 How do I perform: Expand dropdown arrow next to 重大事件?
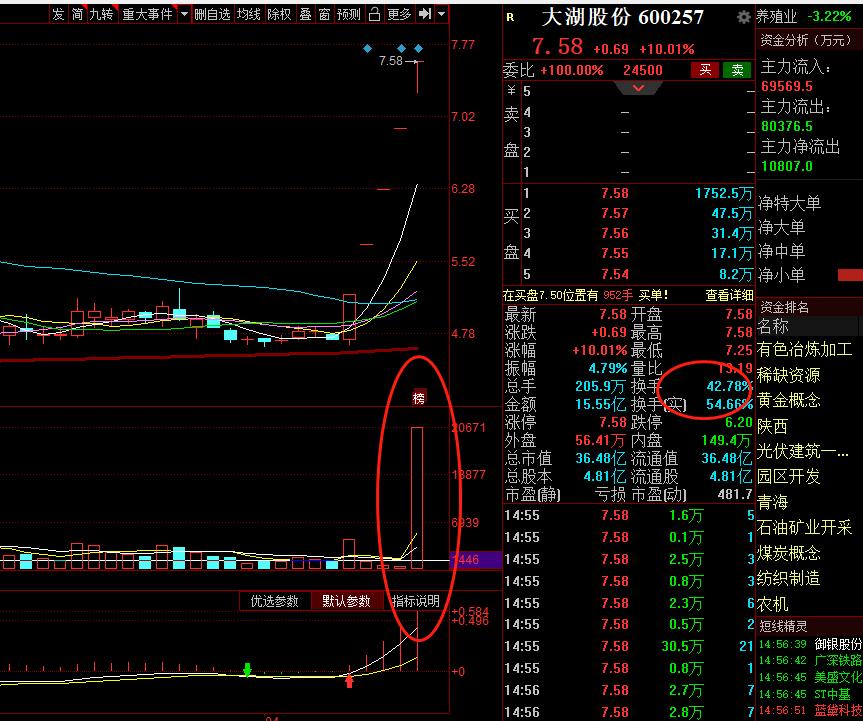(184, 14)
